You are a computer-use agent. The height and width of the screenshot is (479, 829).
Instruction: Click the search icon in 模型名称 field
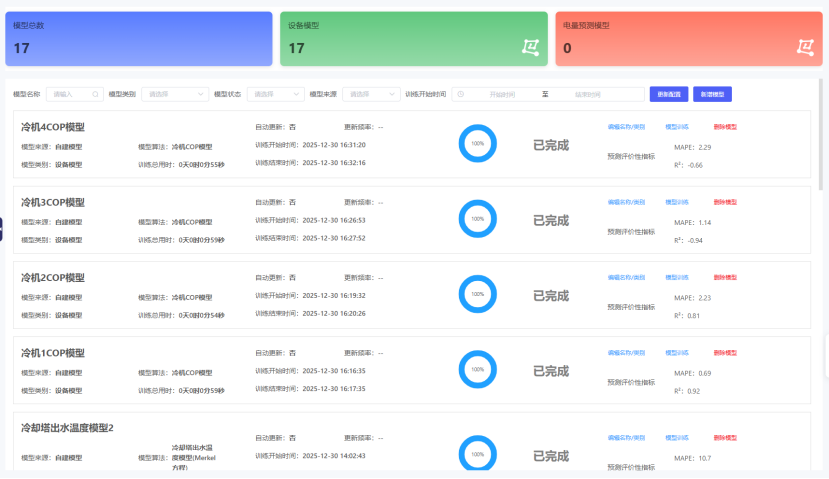[x=95, y=95]
